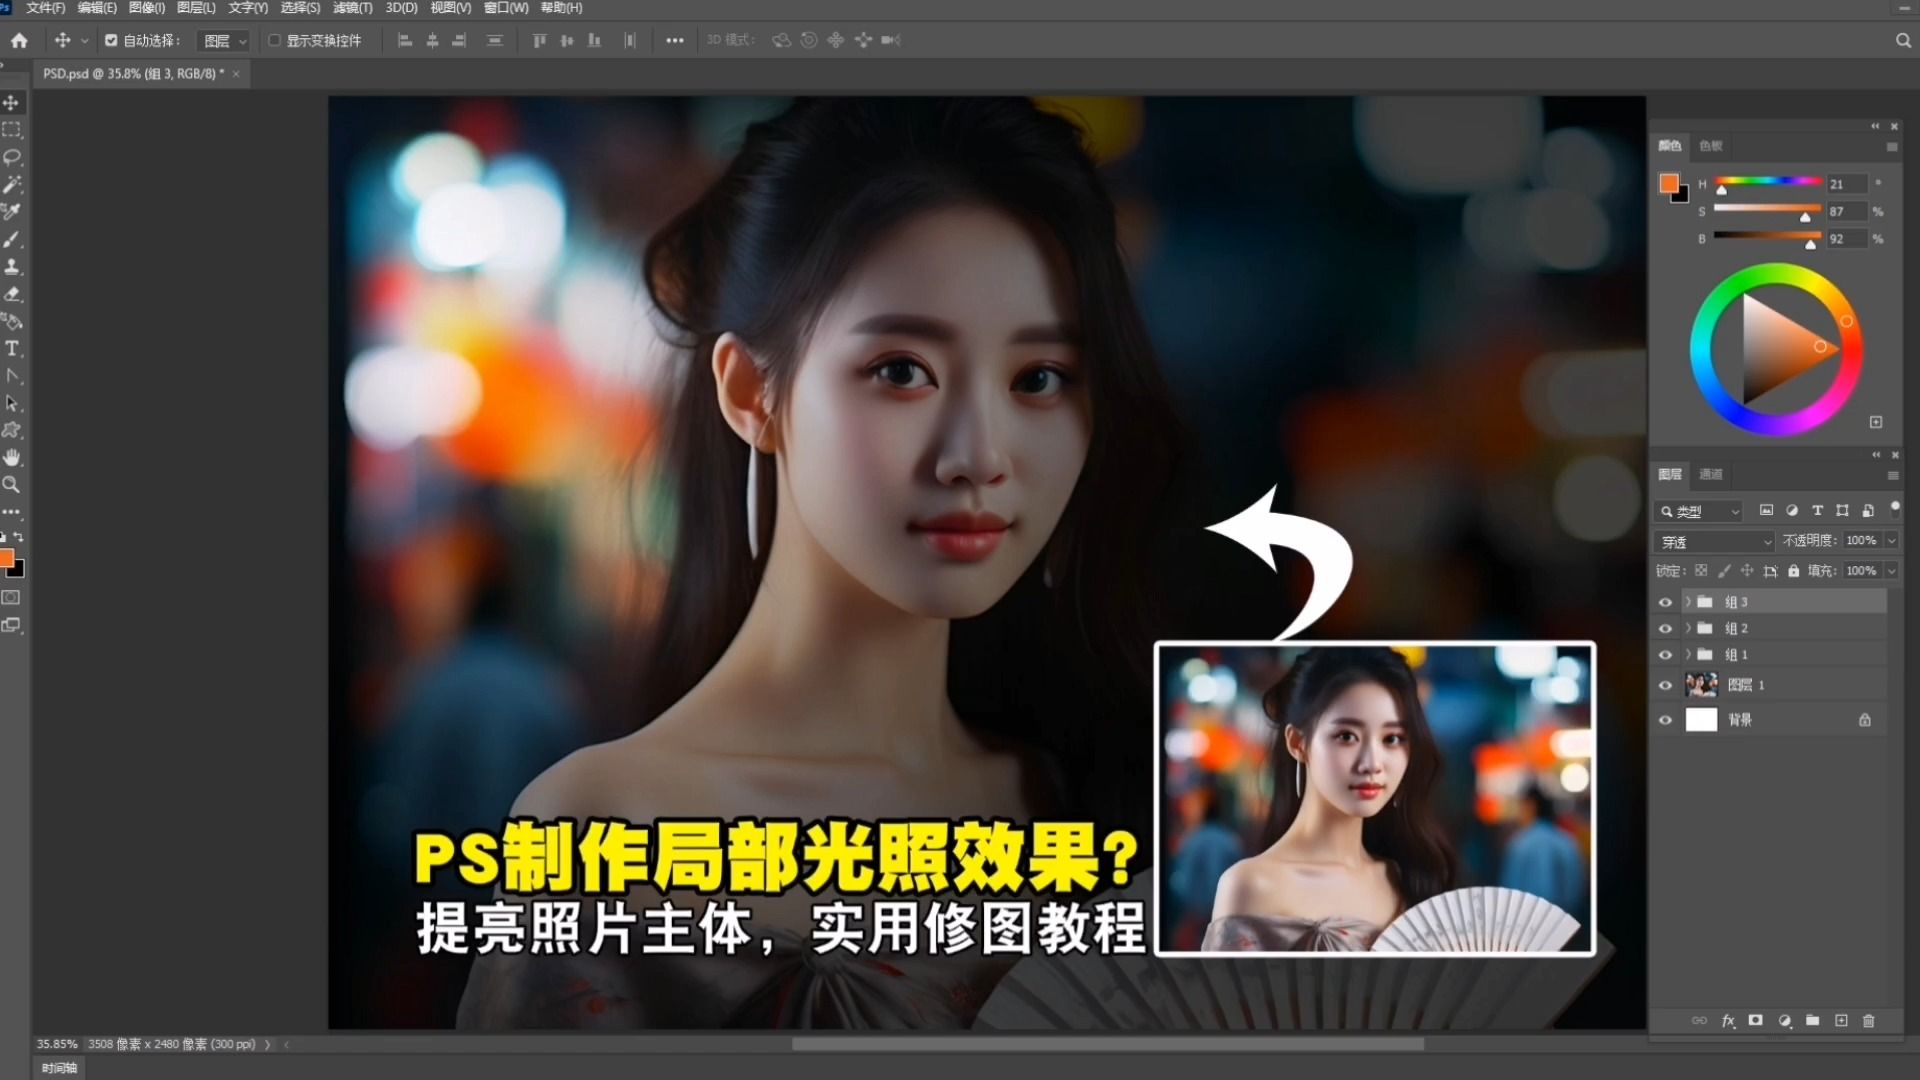Image resolution: width=1920 pixels, height=1080 pixels.
Task: Click the 时间轴 button at bottom left
Action: [x=57, y=1067]
